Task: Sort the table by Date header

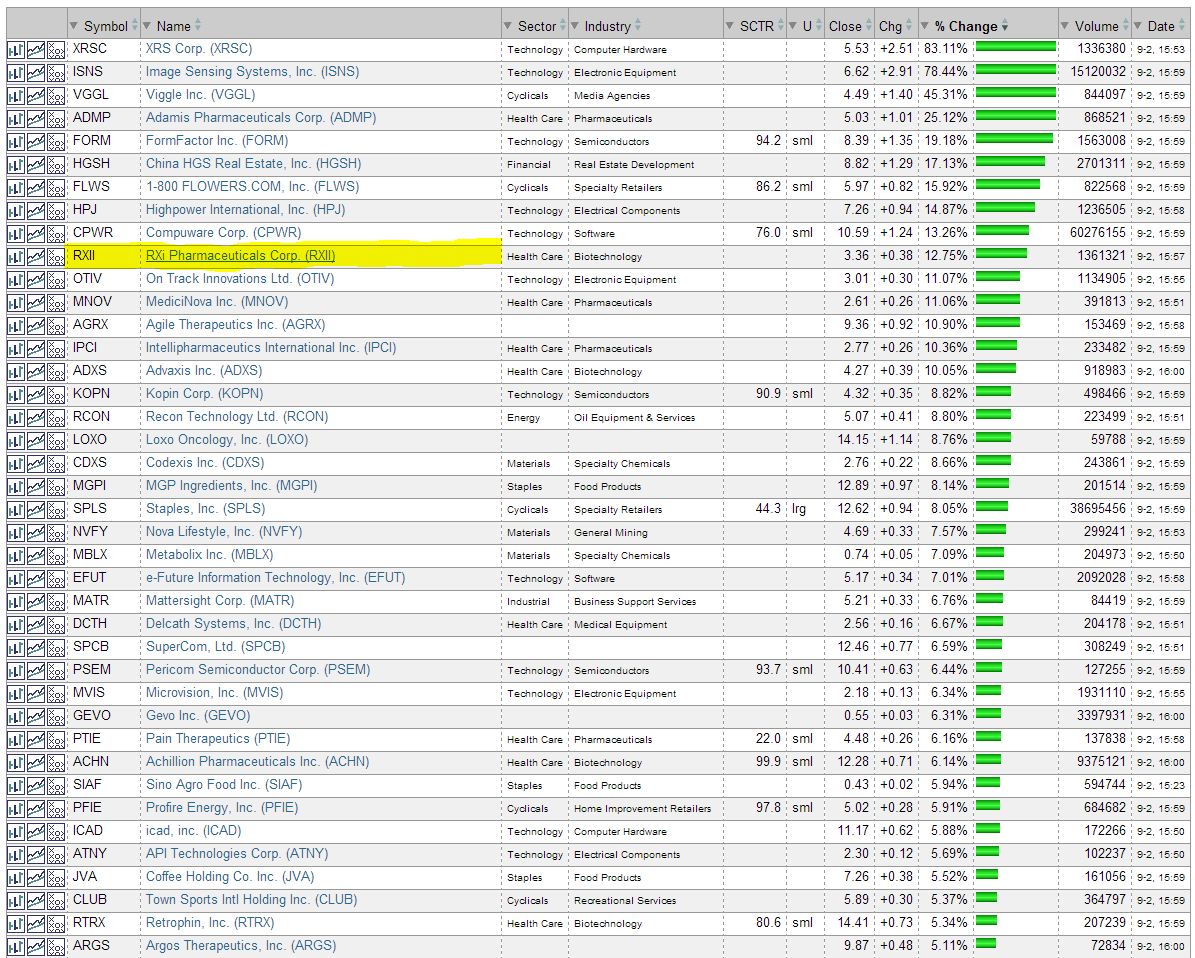Action: pyautogui.click(x=1161, y=26)
